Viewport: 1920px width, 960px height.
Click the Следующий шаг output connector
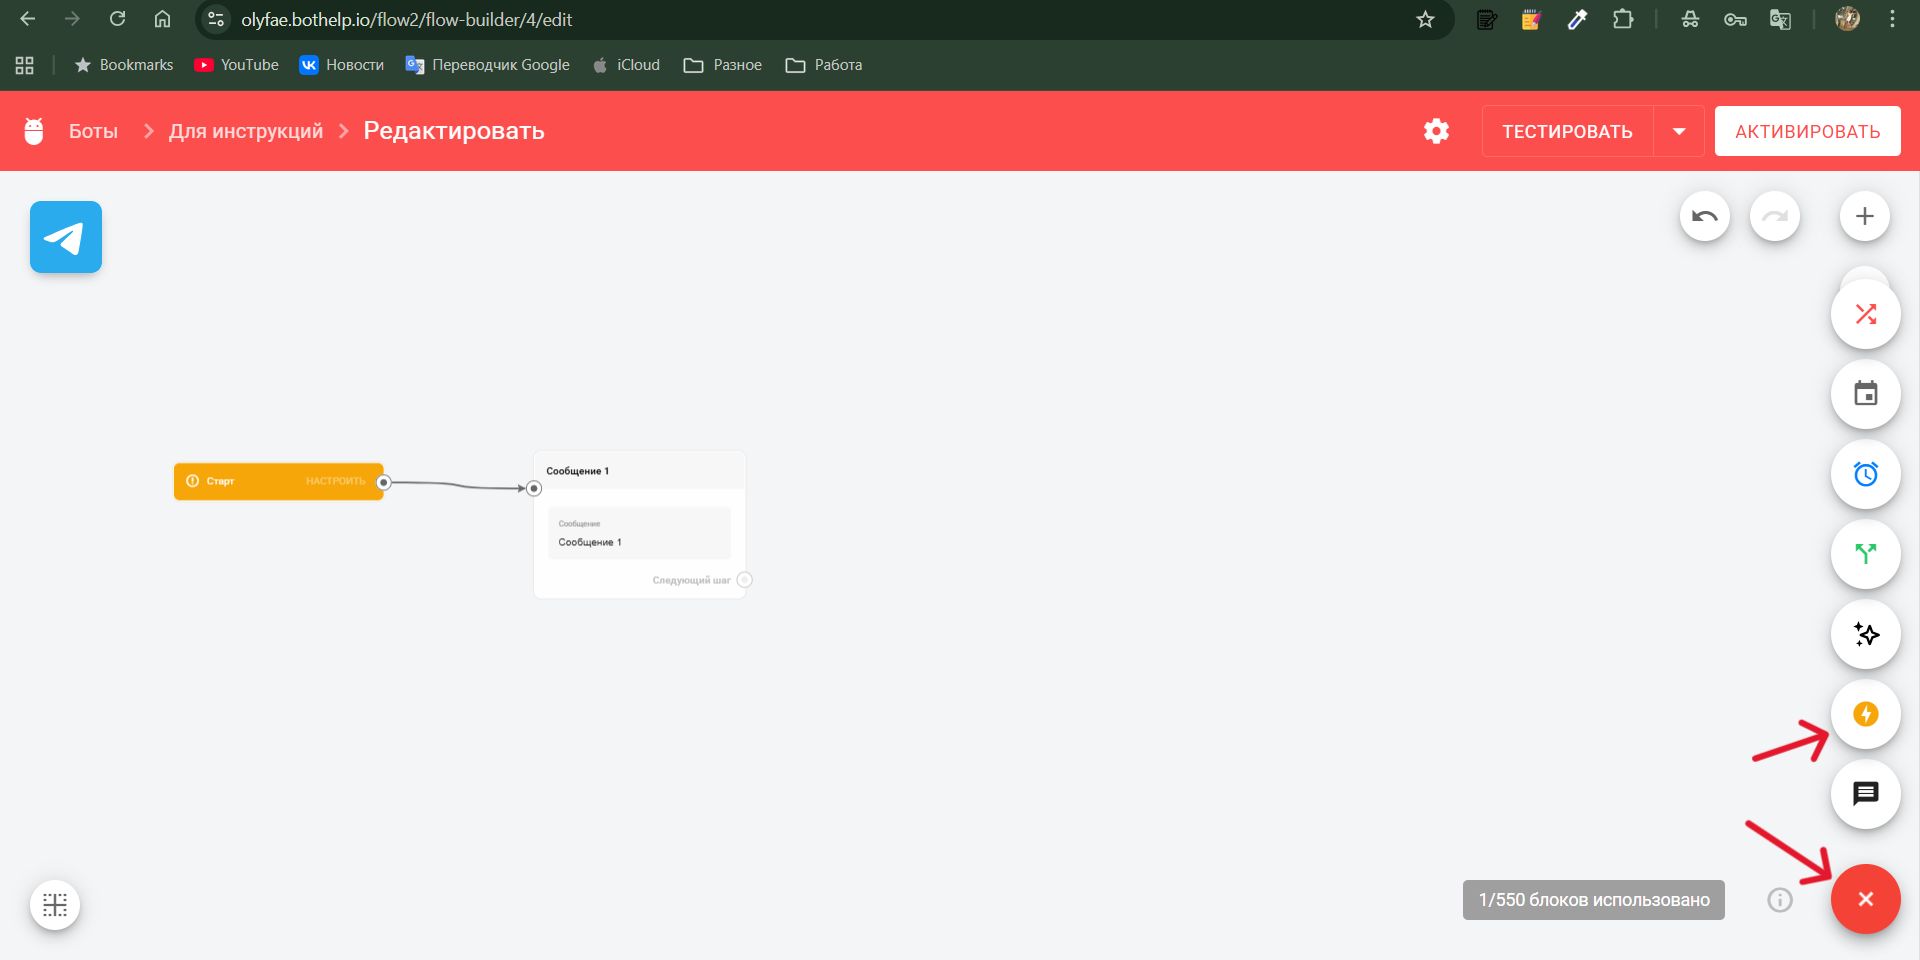tap(745, 580)
